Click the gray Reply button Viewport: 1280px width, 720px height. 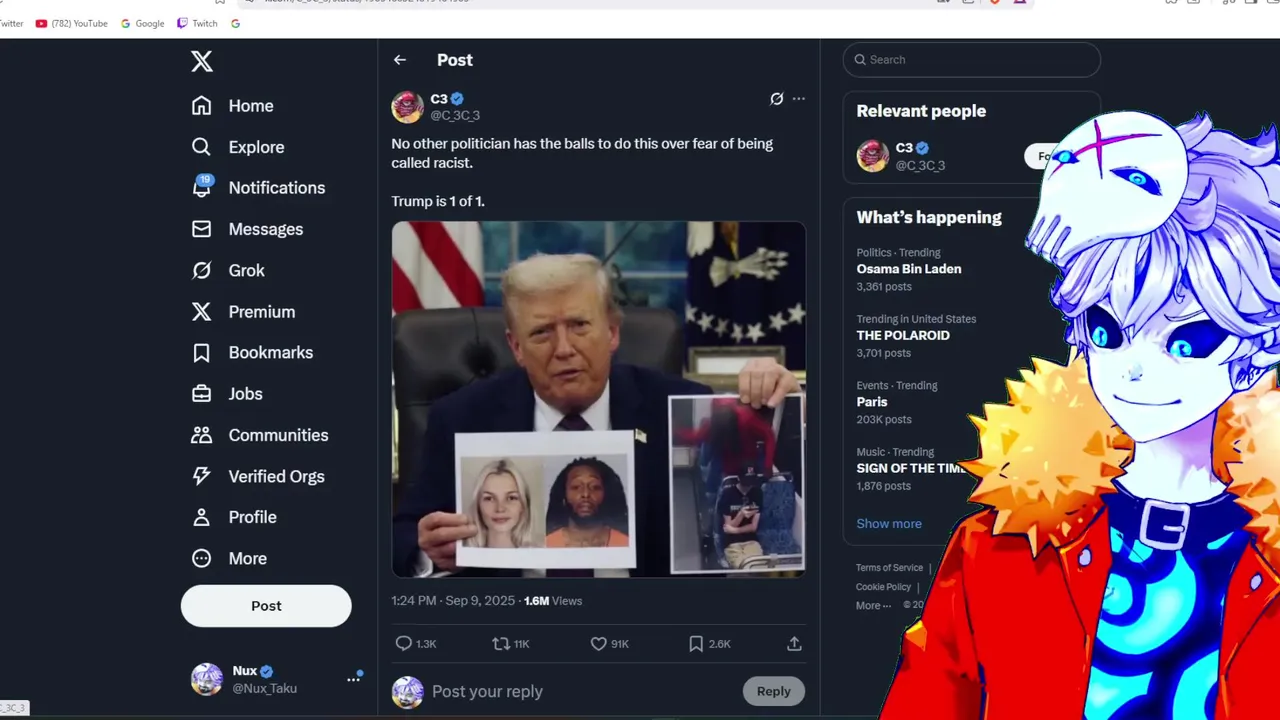point(773,691)
